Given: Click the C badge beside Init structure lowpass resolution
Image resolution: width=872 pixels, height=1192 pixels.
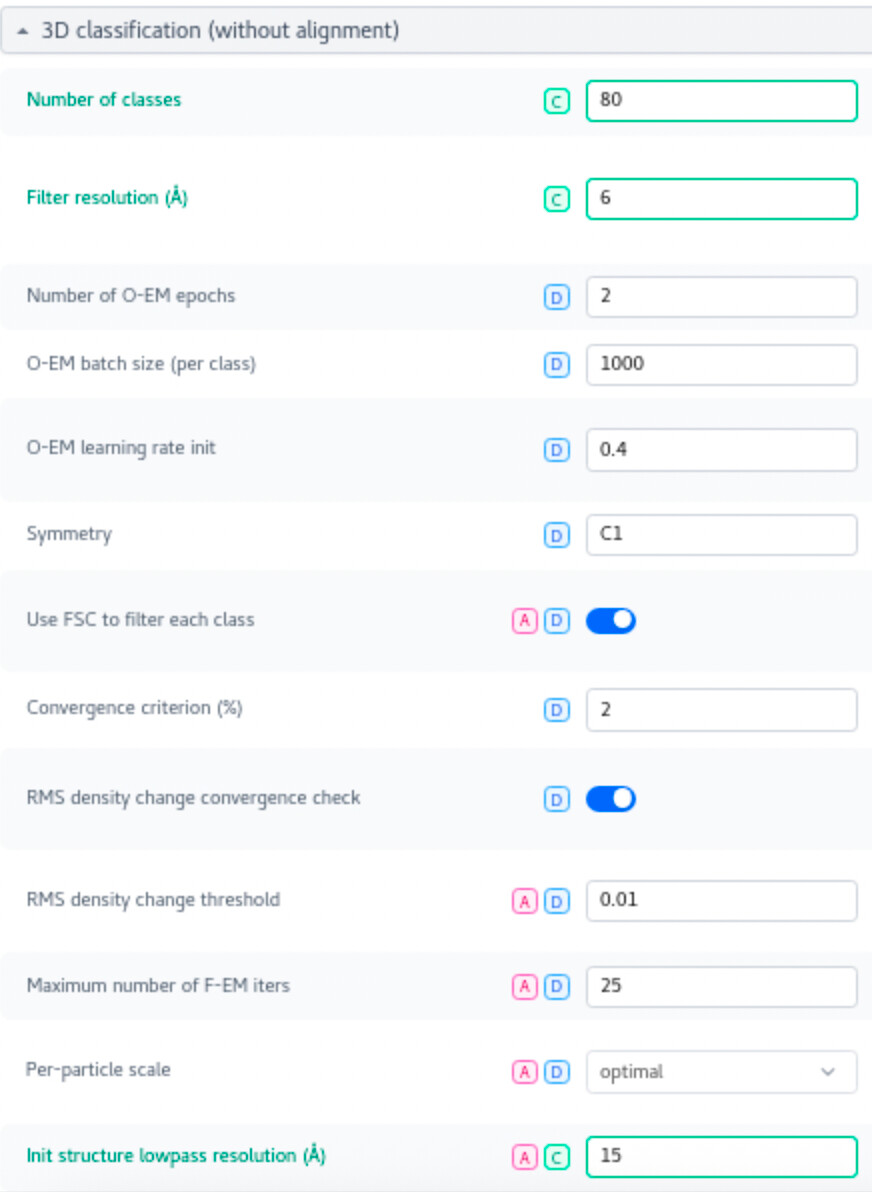Looking at the screenshot, I should pos(557,1157).
